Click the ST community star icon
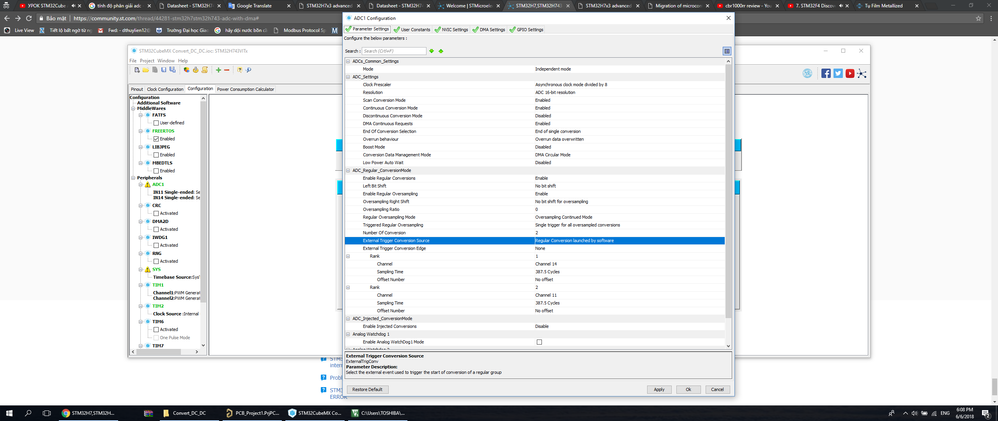998x421 pixels. [x=862, y=73]
